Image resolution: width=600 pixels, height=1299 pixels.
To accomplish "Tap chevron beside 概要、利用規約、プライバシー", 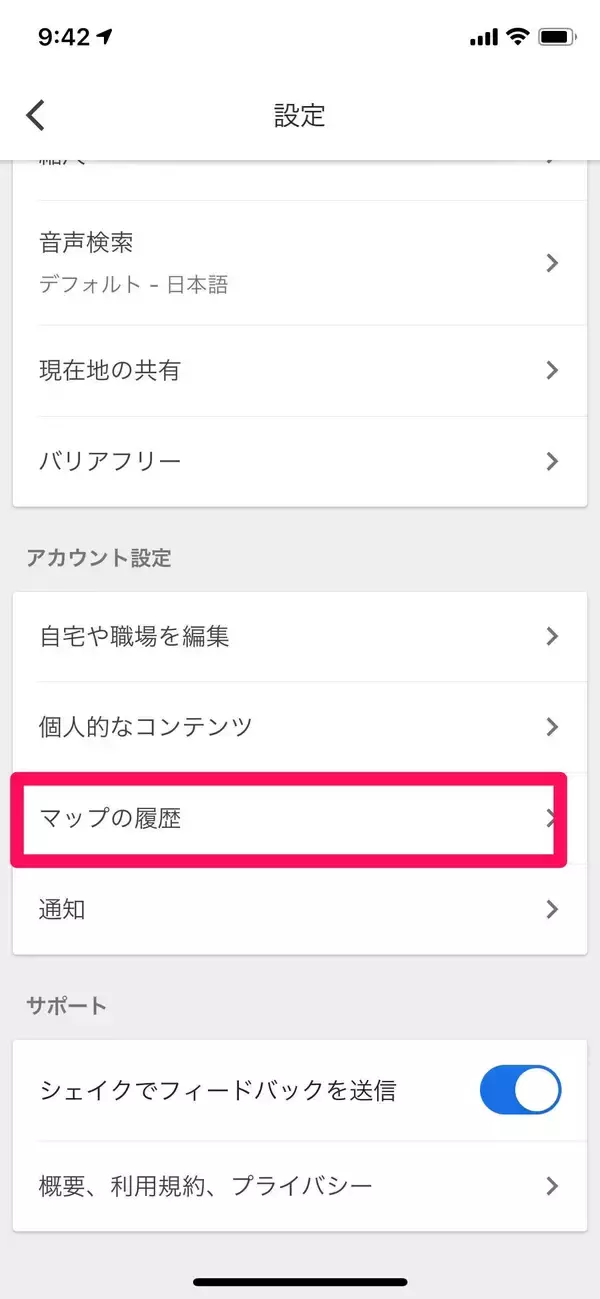I will (x=552, y=1186).
